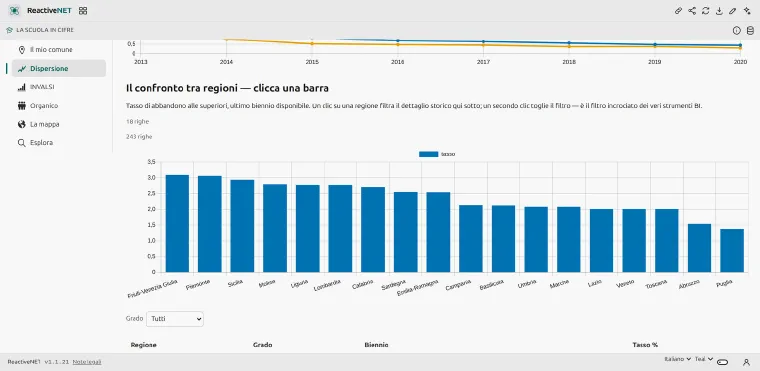
Task: Click the Molise bar
Action: 275,228
